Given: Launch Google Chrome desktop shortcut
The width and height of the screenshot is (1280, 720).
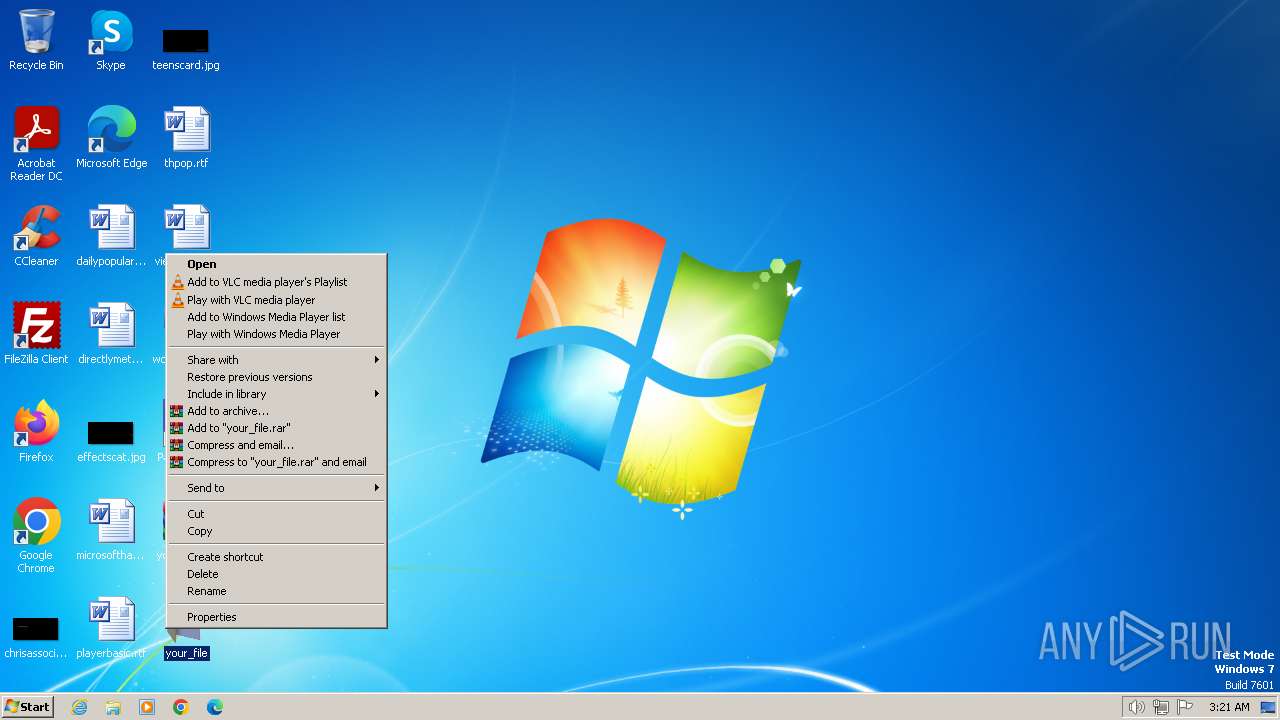Looking at the screenshot, I should tap(36, 535).
